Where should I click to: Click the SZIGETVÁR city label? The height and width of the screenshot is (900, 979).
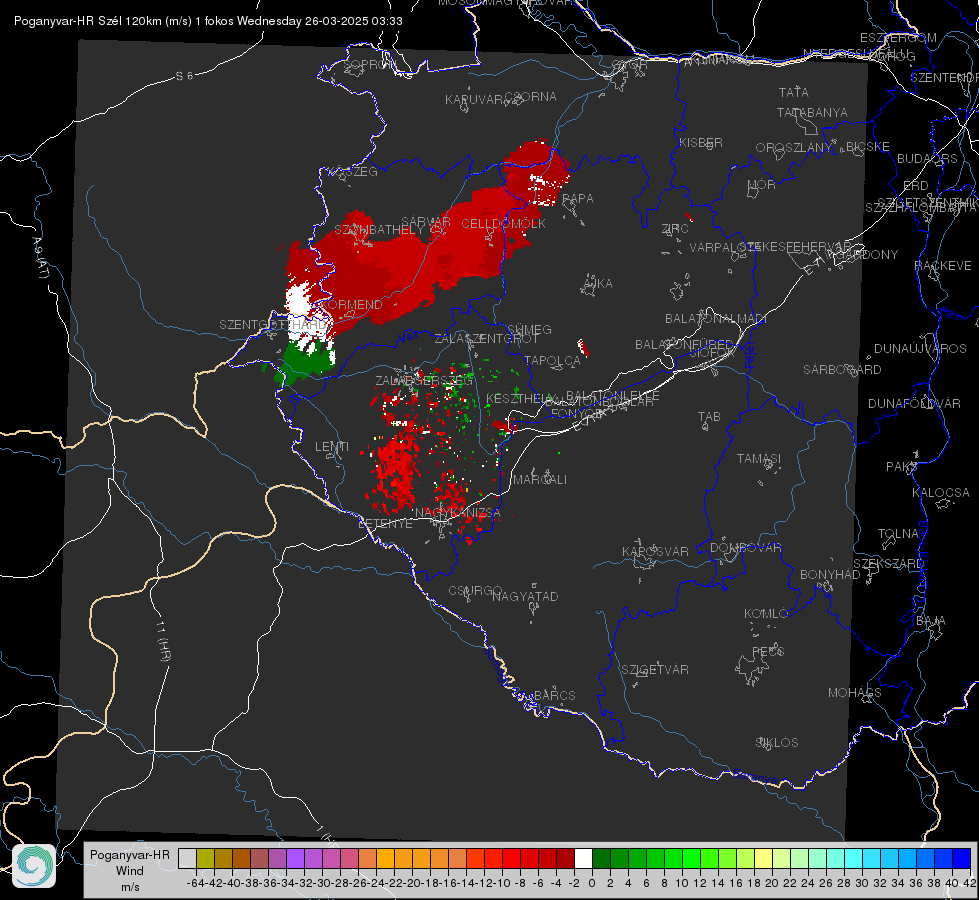click(x=654, y=670)
